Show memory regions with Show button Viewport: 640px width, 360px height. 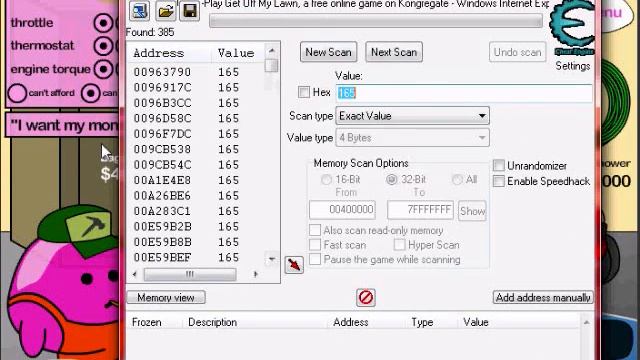[x=472, y=211]
